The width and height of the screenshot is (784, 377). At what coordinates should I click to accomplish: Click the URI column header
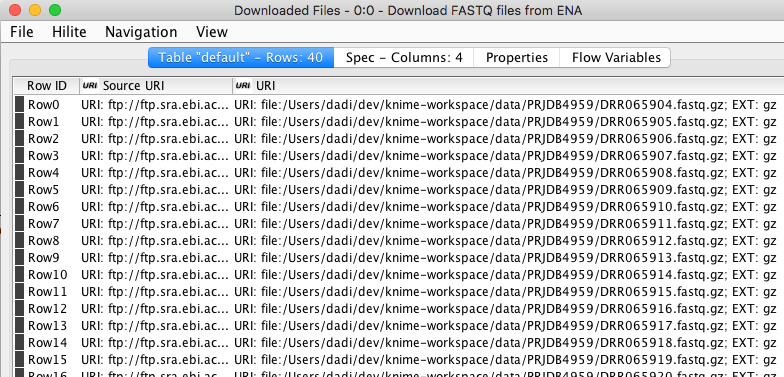(508, 86)
